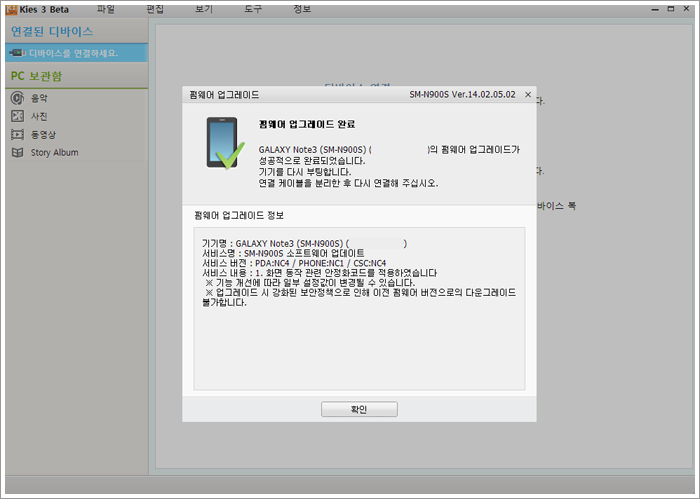The image size is (700, 499).
Task: Click the 연결된 디바이스 section header
Action: (52, 31)
